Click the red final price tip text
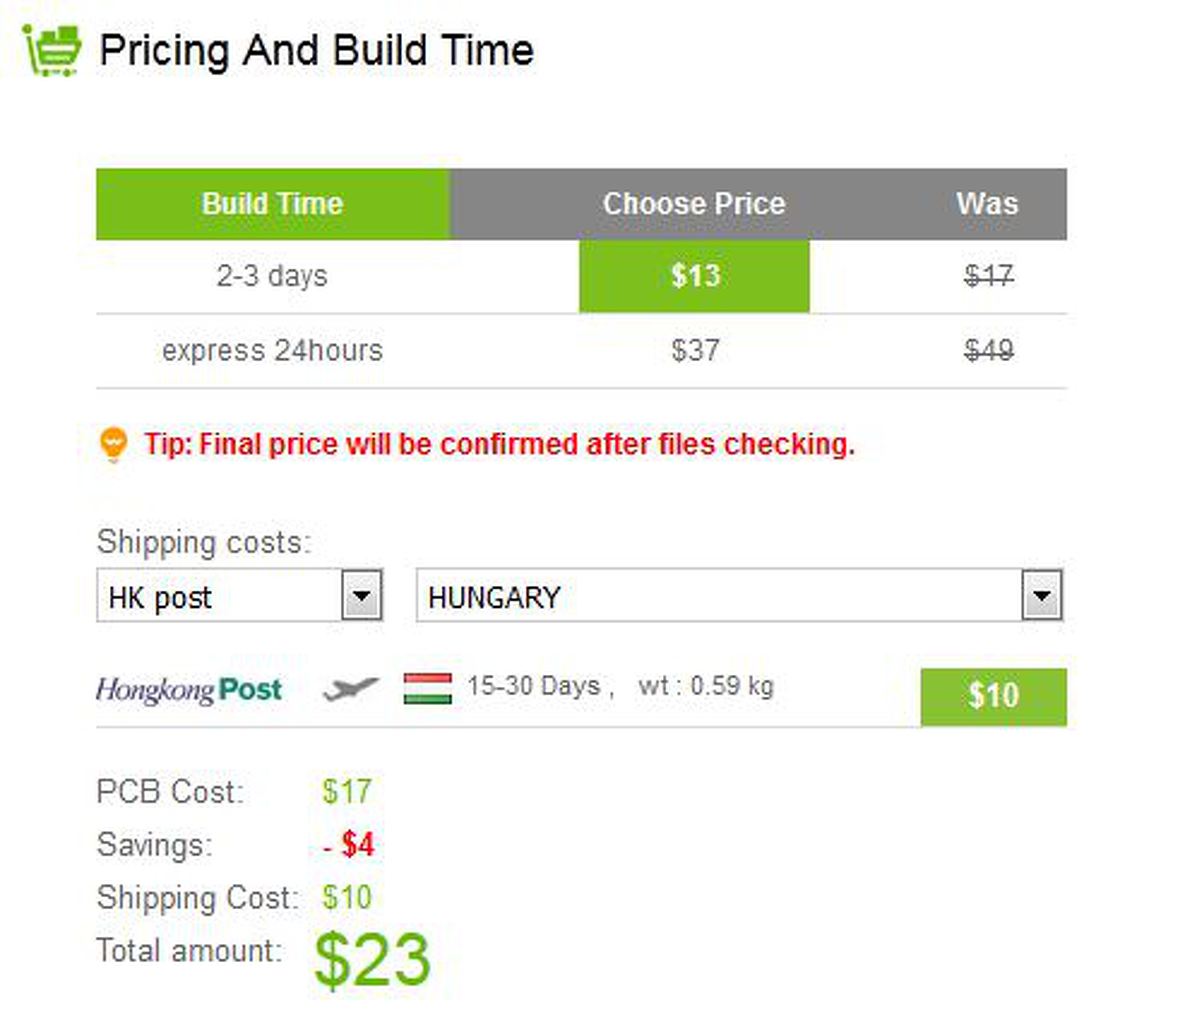This screenshot has width=1197, height=1024. [500, 444]
